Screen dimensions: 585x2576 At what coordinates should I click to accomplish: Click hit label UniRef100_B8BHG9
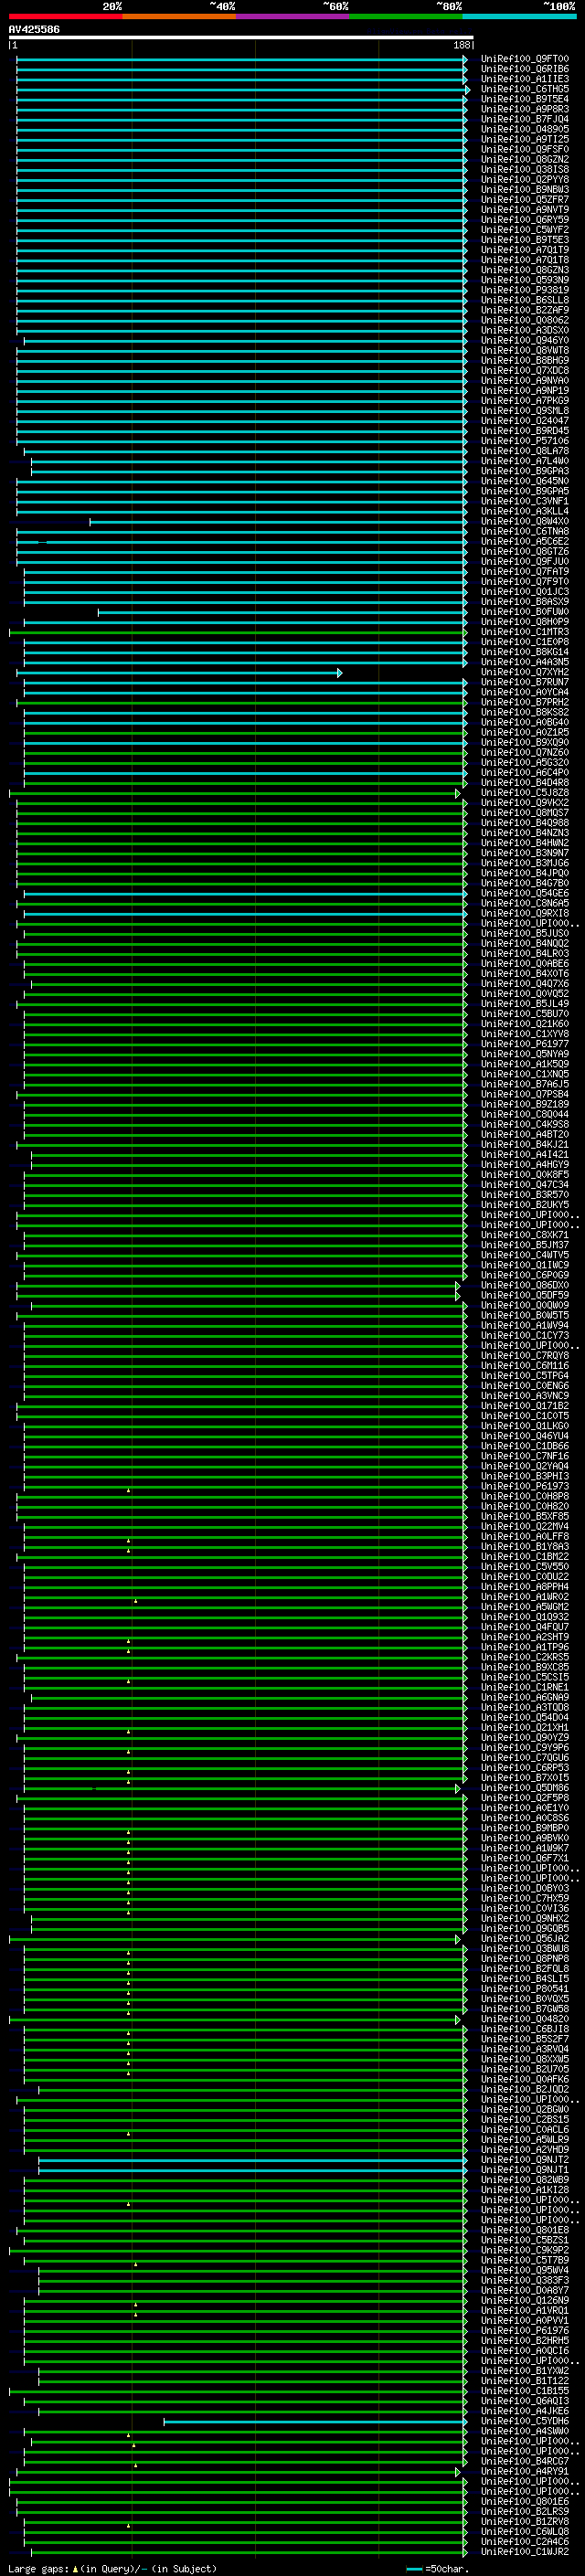(525, 360)
